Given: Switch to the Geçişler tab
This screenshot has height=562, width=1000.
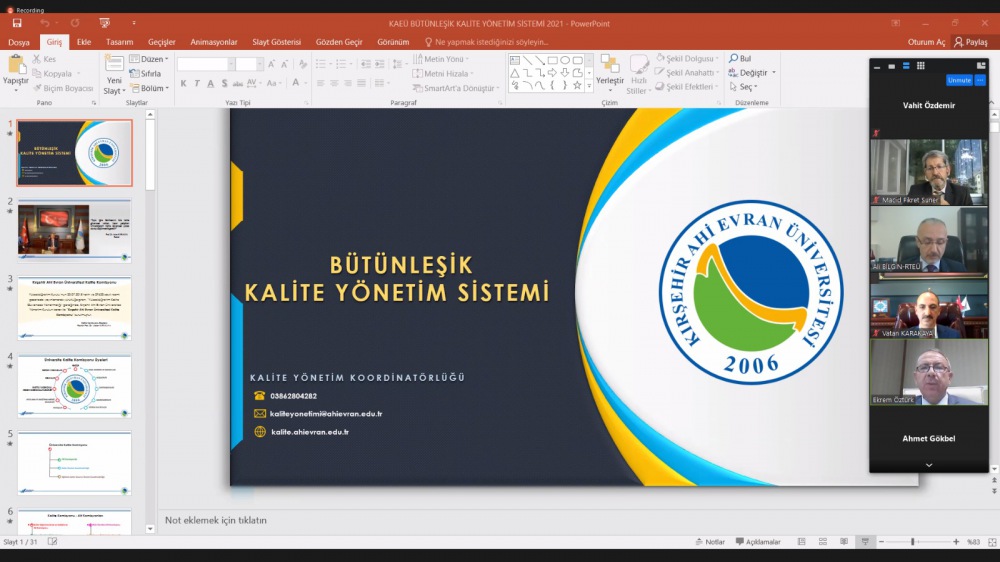Looking at the screenshot, I should (x=161, y=42).
